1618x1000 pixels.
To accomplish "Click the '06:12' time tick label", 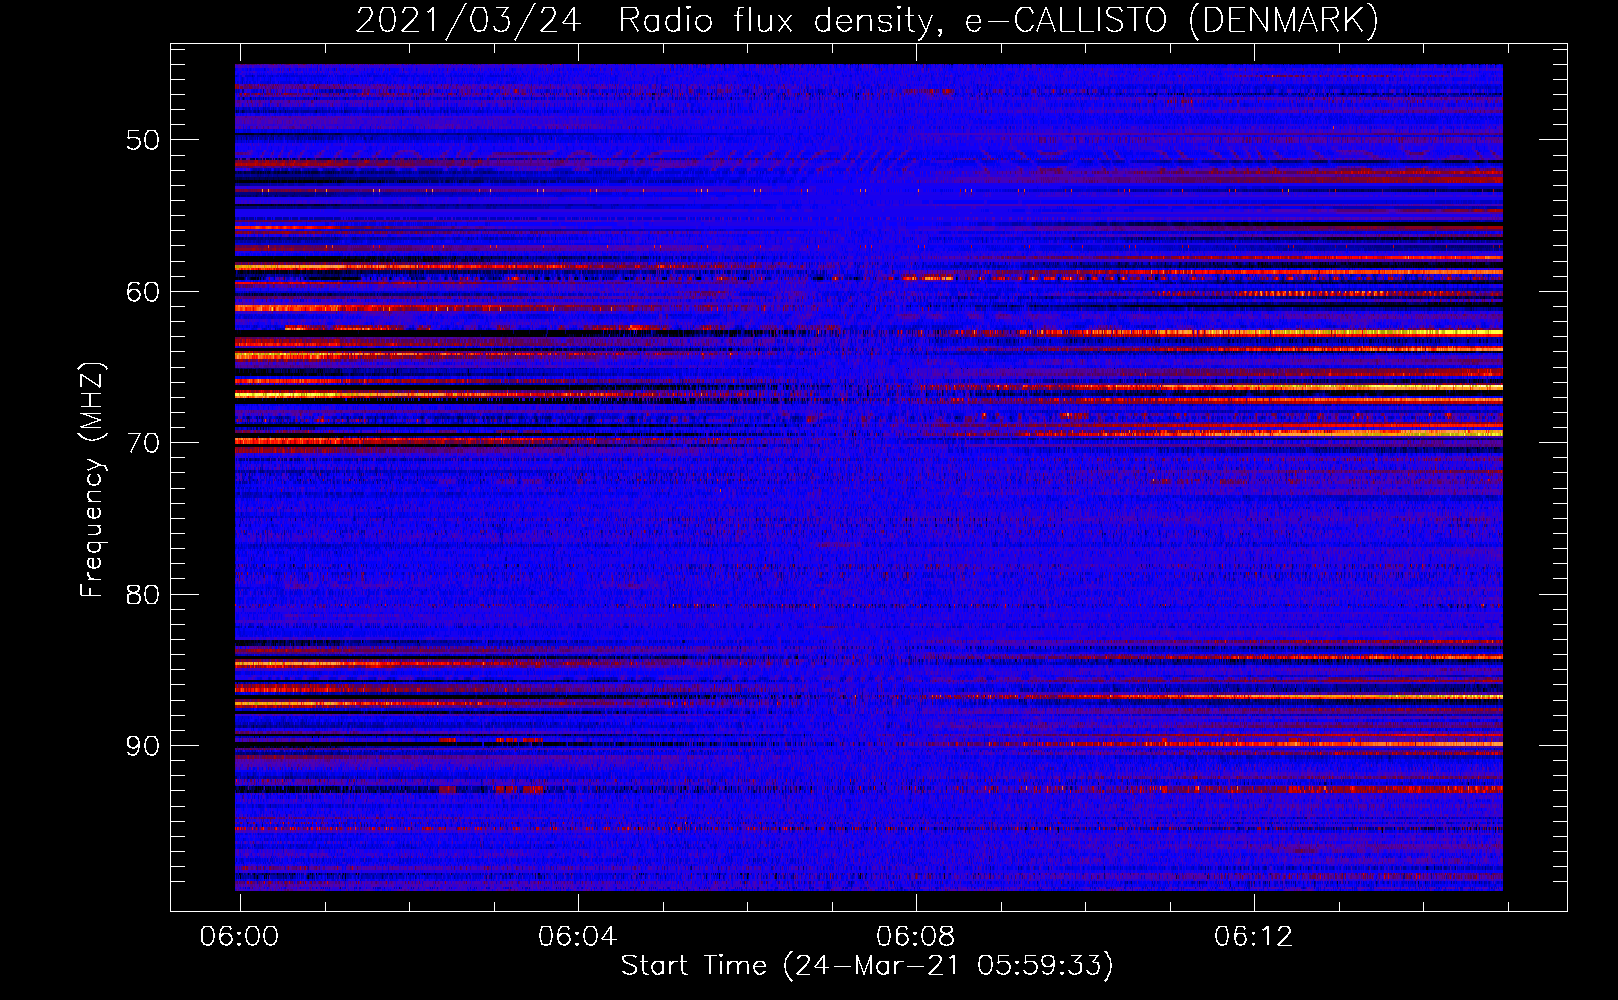I will 1253,937.
